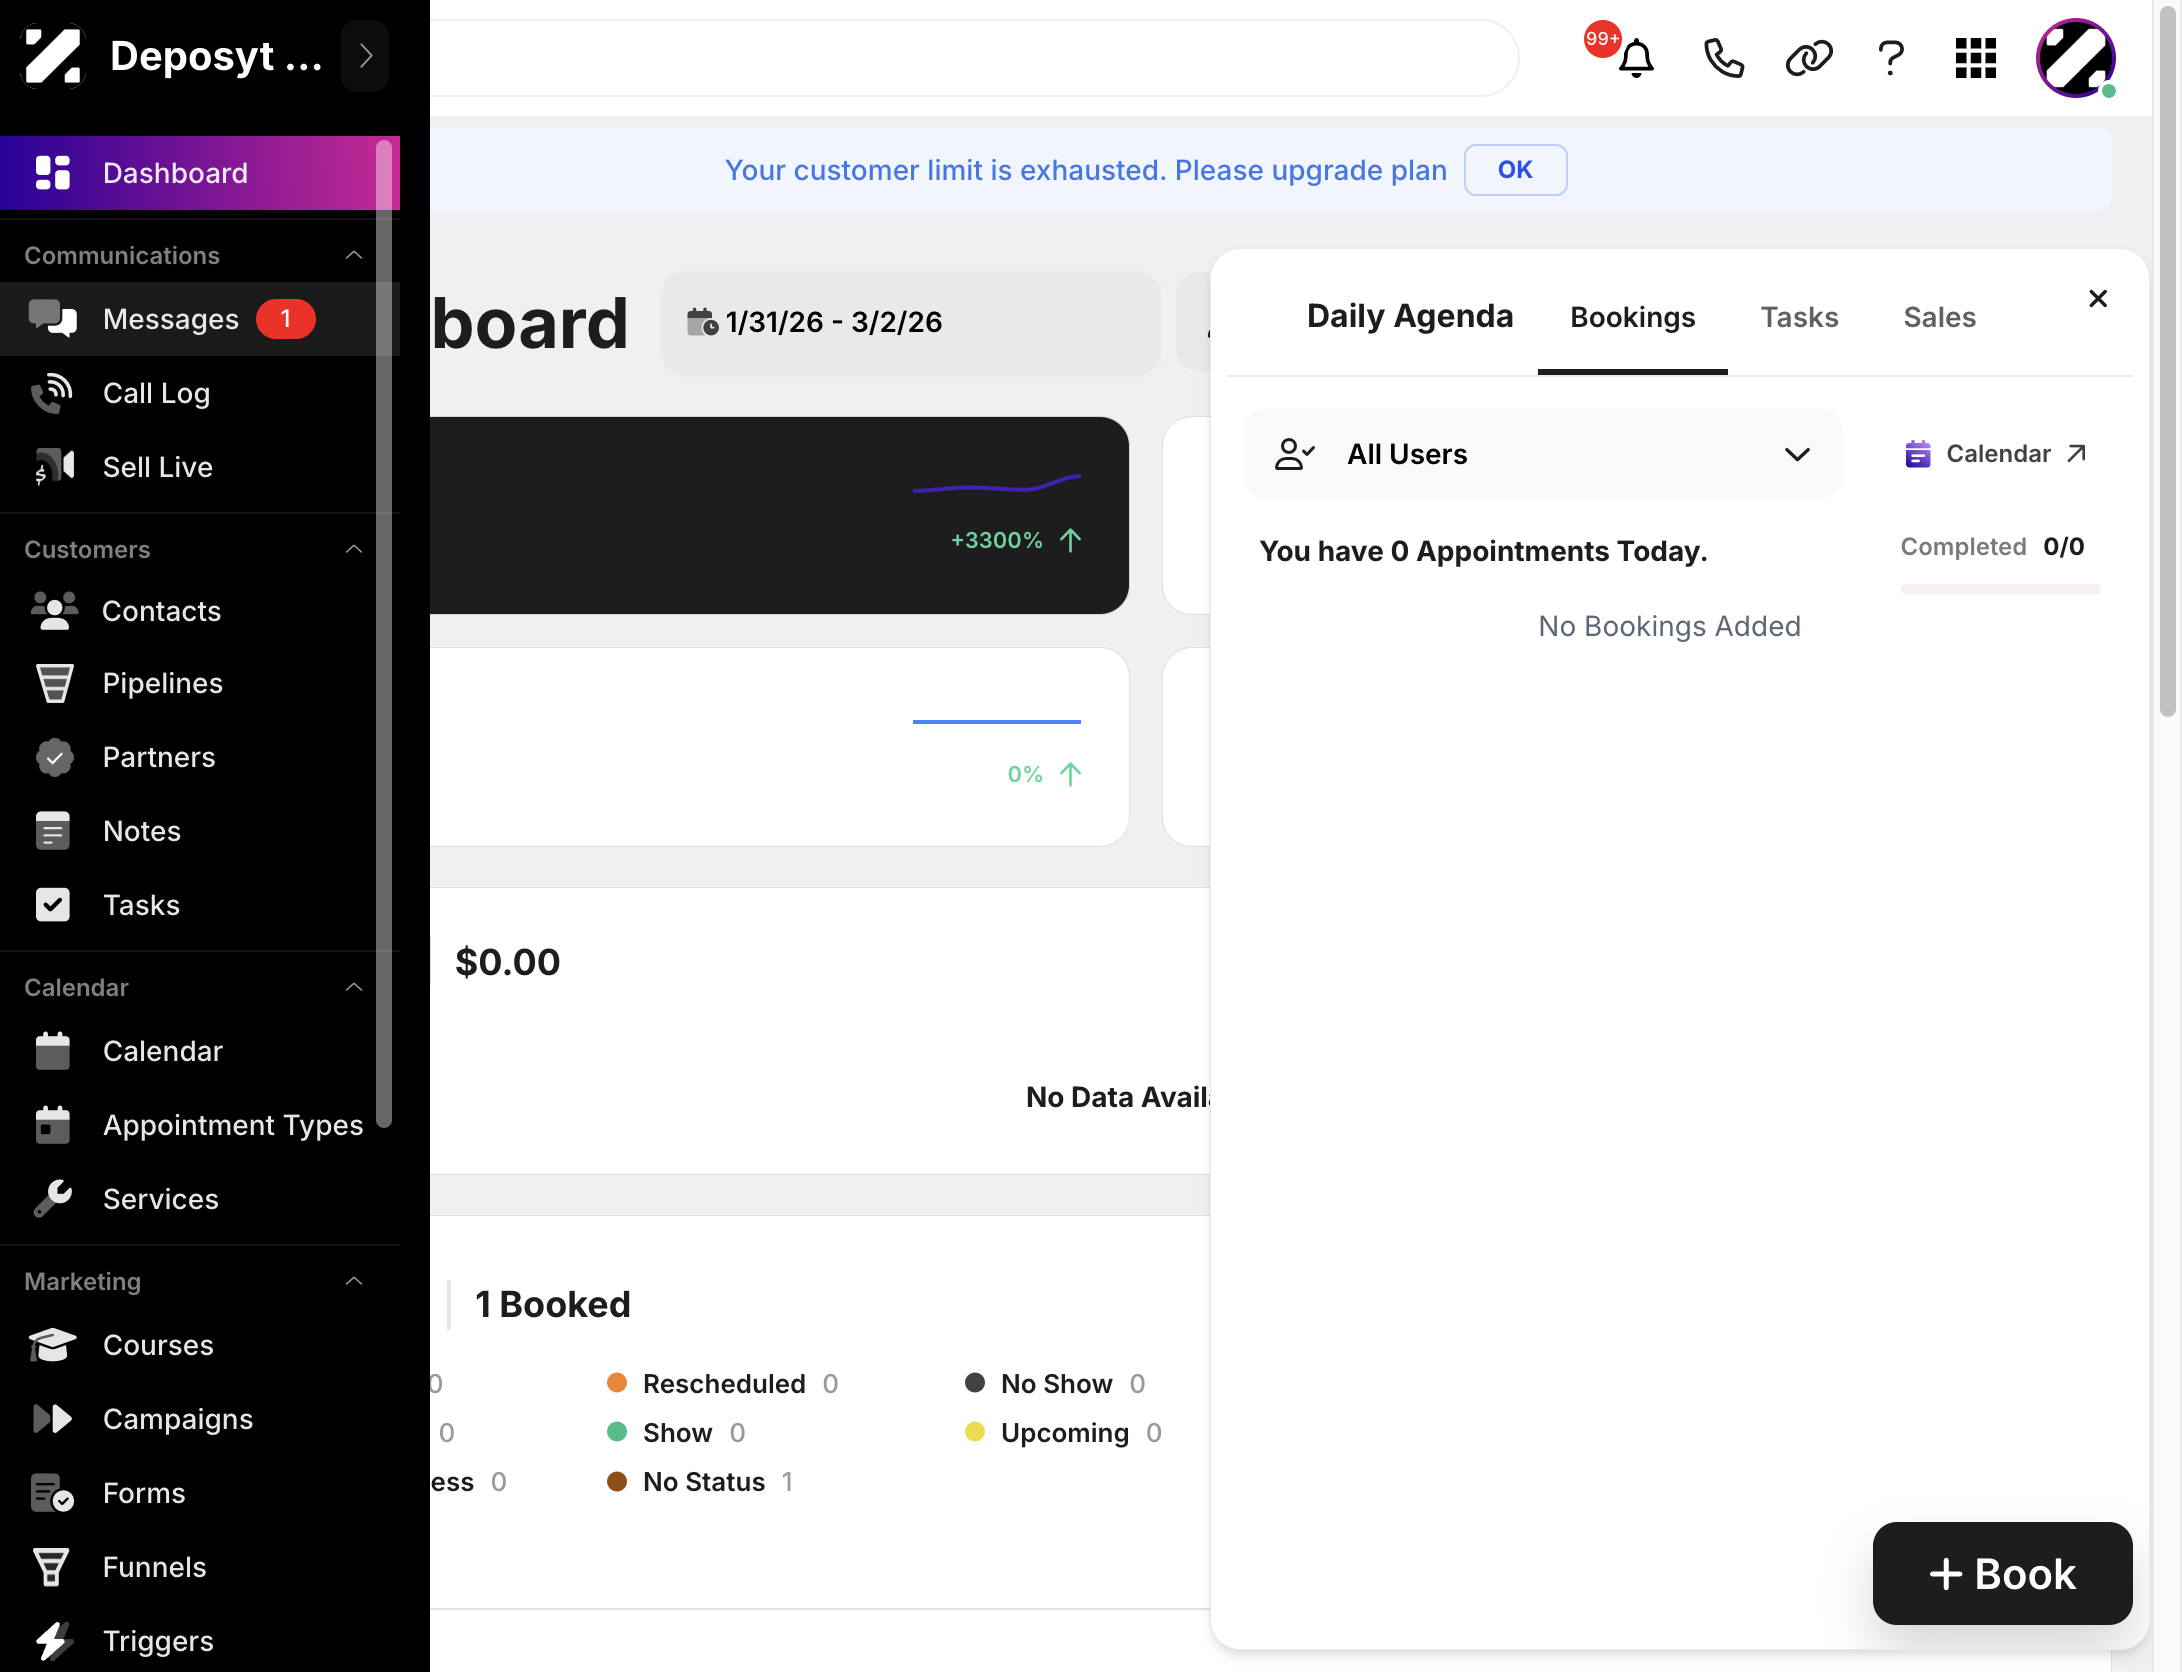Switch to the Tasks agenda tab
The height and width of the screenshot is (1672, 2182).
click(1799, 318)
